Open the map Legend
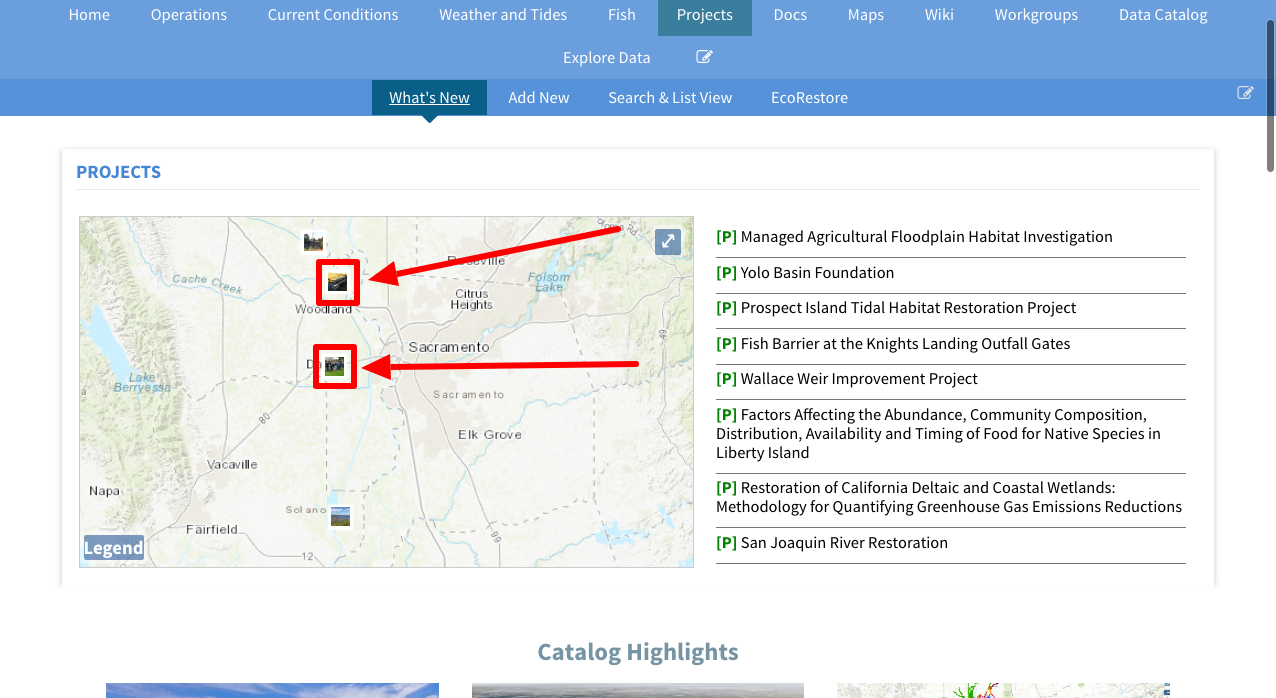The width and height of the screenshot is (1276, 698). (x=113, y=548)
